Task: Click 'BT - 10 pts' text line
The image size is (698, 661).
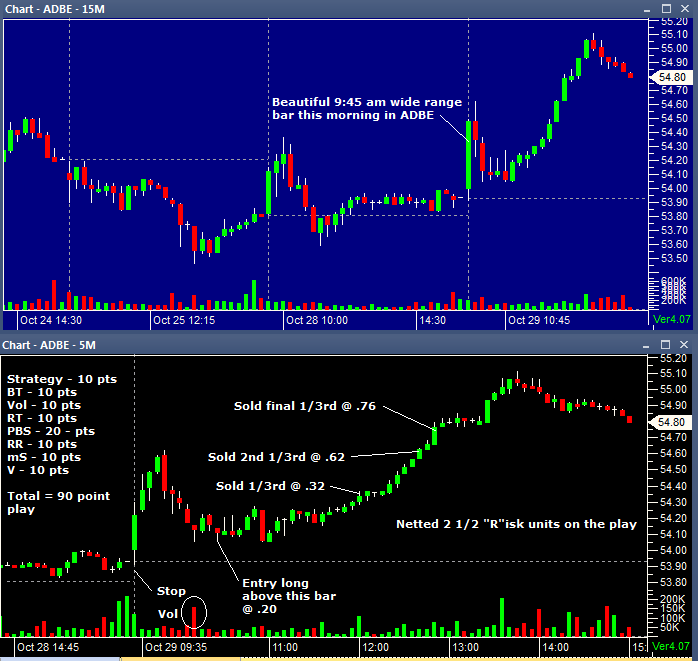Action: click(x=42, y=392)
